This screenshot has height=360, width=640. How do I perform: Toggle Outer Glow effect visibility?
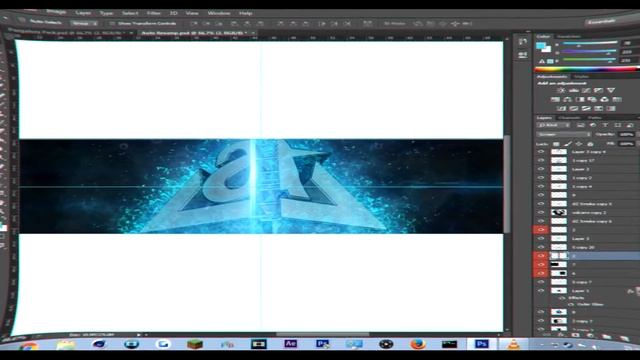tap(571, 304)
